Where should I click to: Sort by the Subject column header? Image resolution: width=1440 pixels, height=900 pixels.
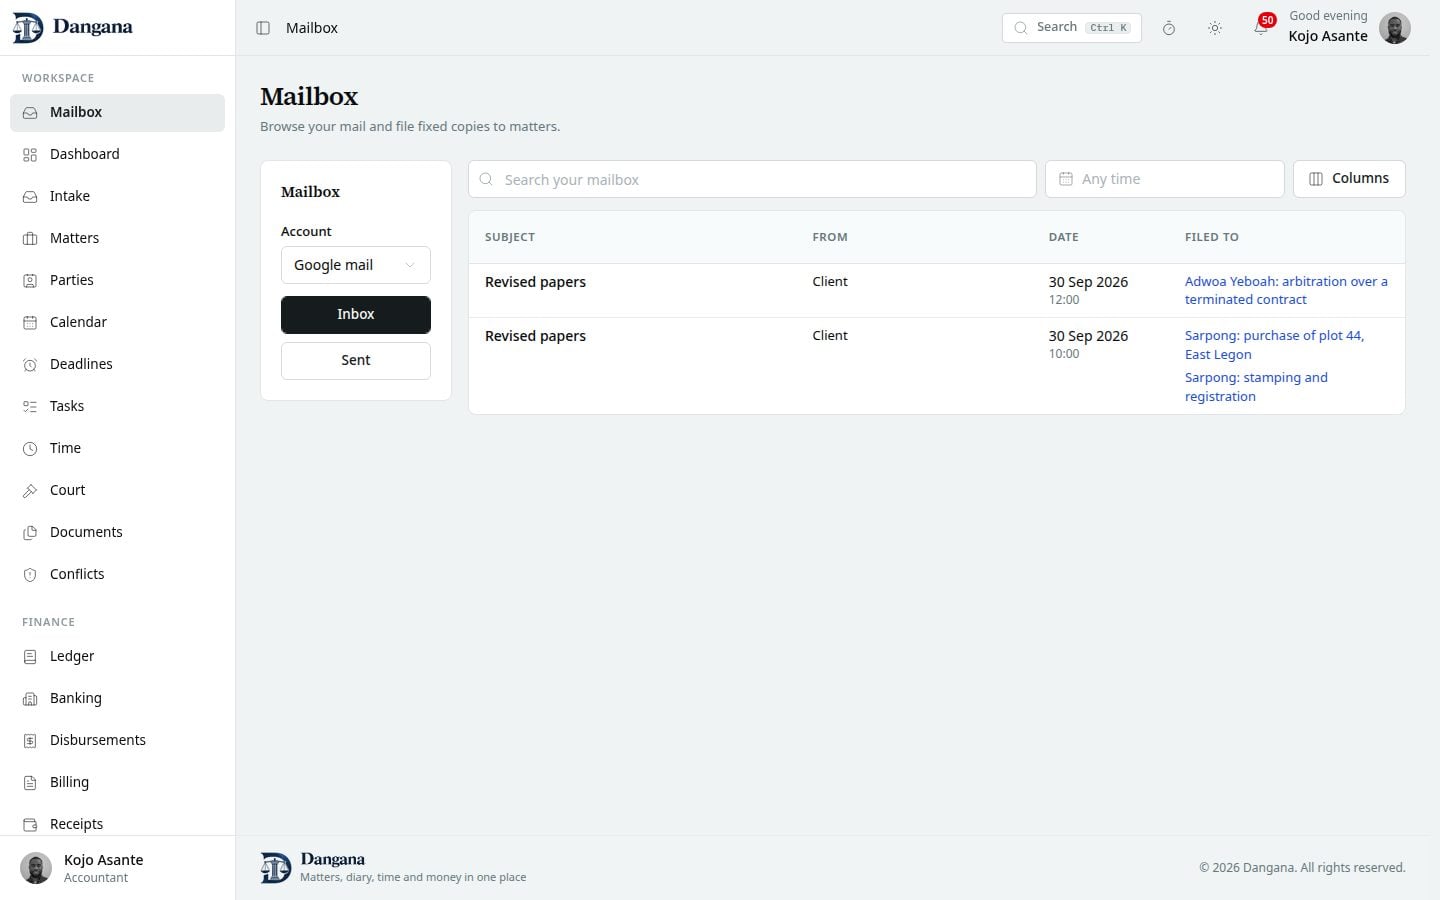(510, 238)
